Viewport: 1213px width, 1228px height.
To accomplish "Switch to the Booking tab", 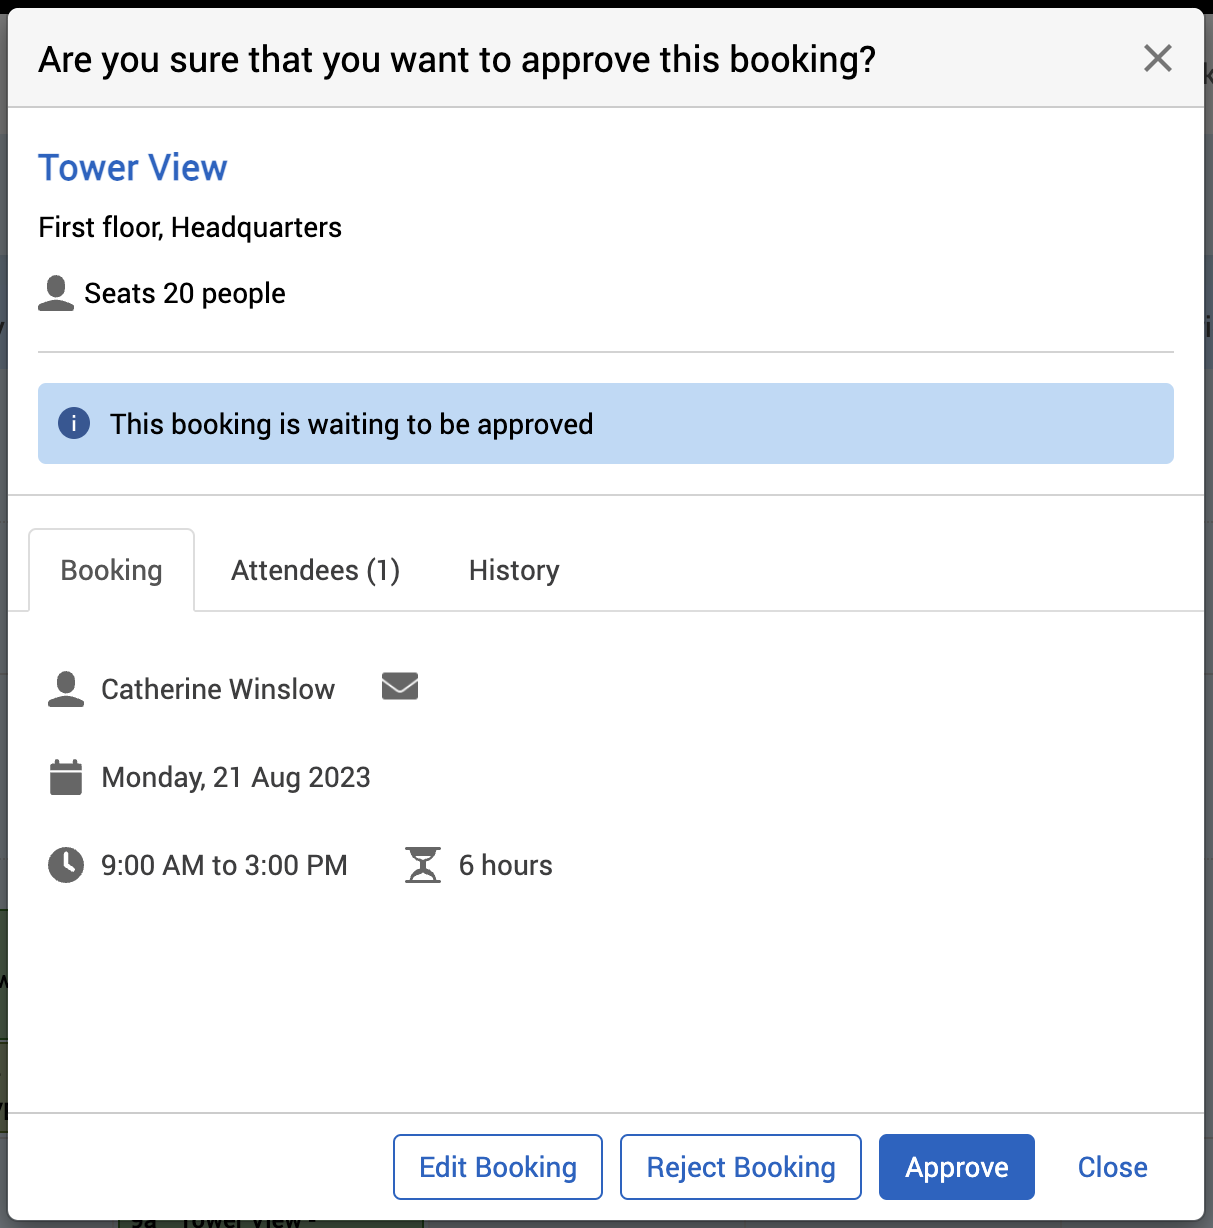I will point(111,570).
